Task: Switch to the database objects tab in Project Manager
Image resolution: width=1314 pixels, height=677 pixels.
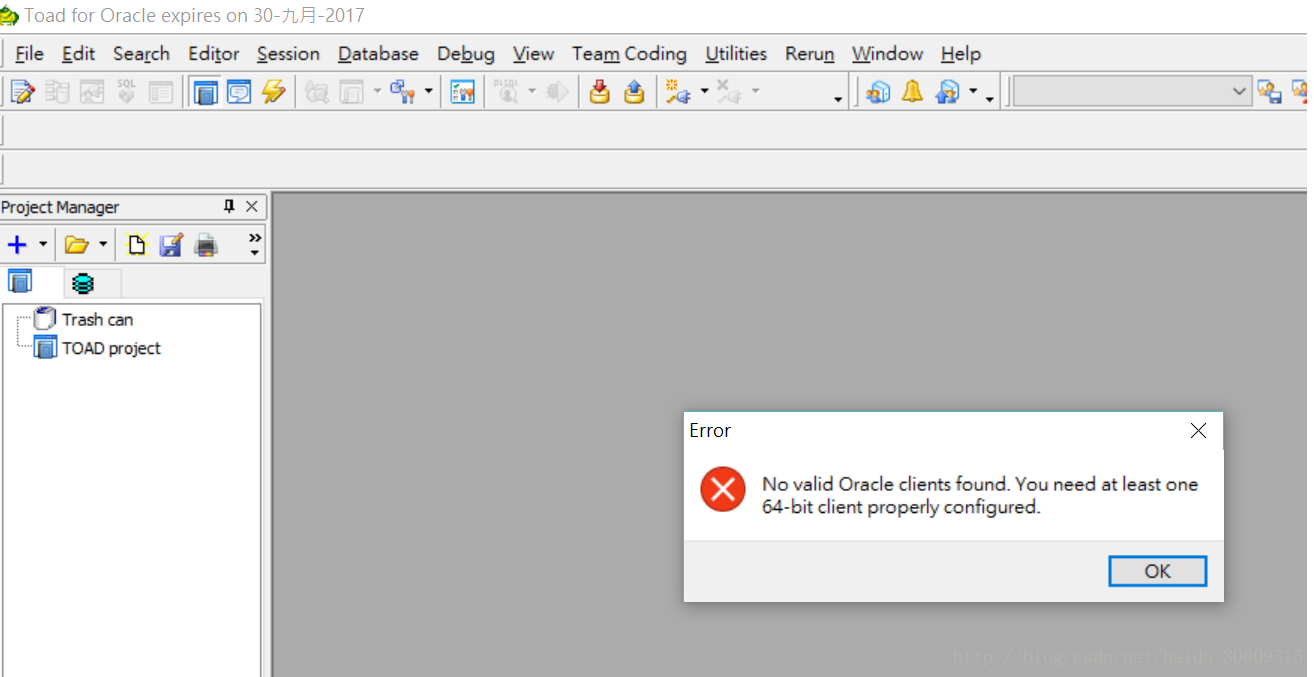Action: (83, 281)
